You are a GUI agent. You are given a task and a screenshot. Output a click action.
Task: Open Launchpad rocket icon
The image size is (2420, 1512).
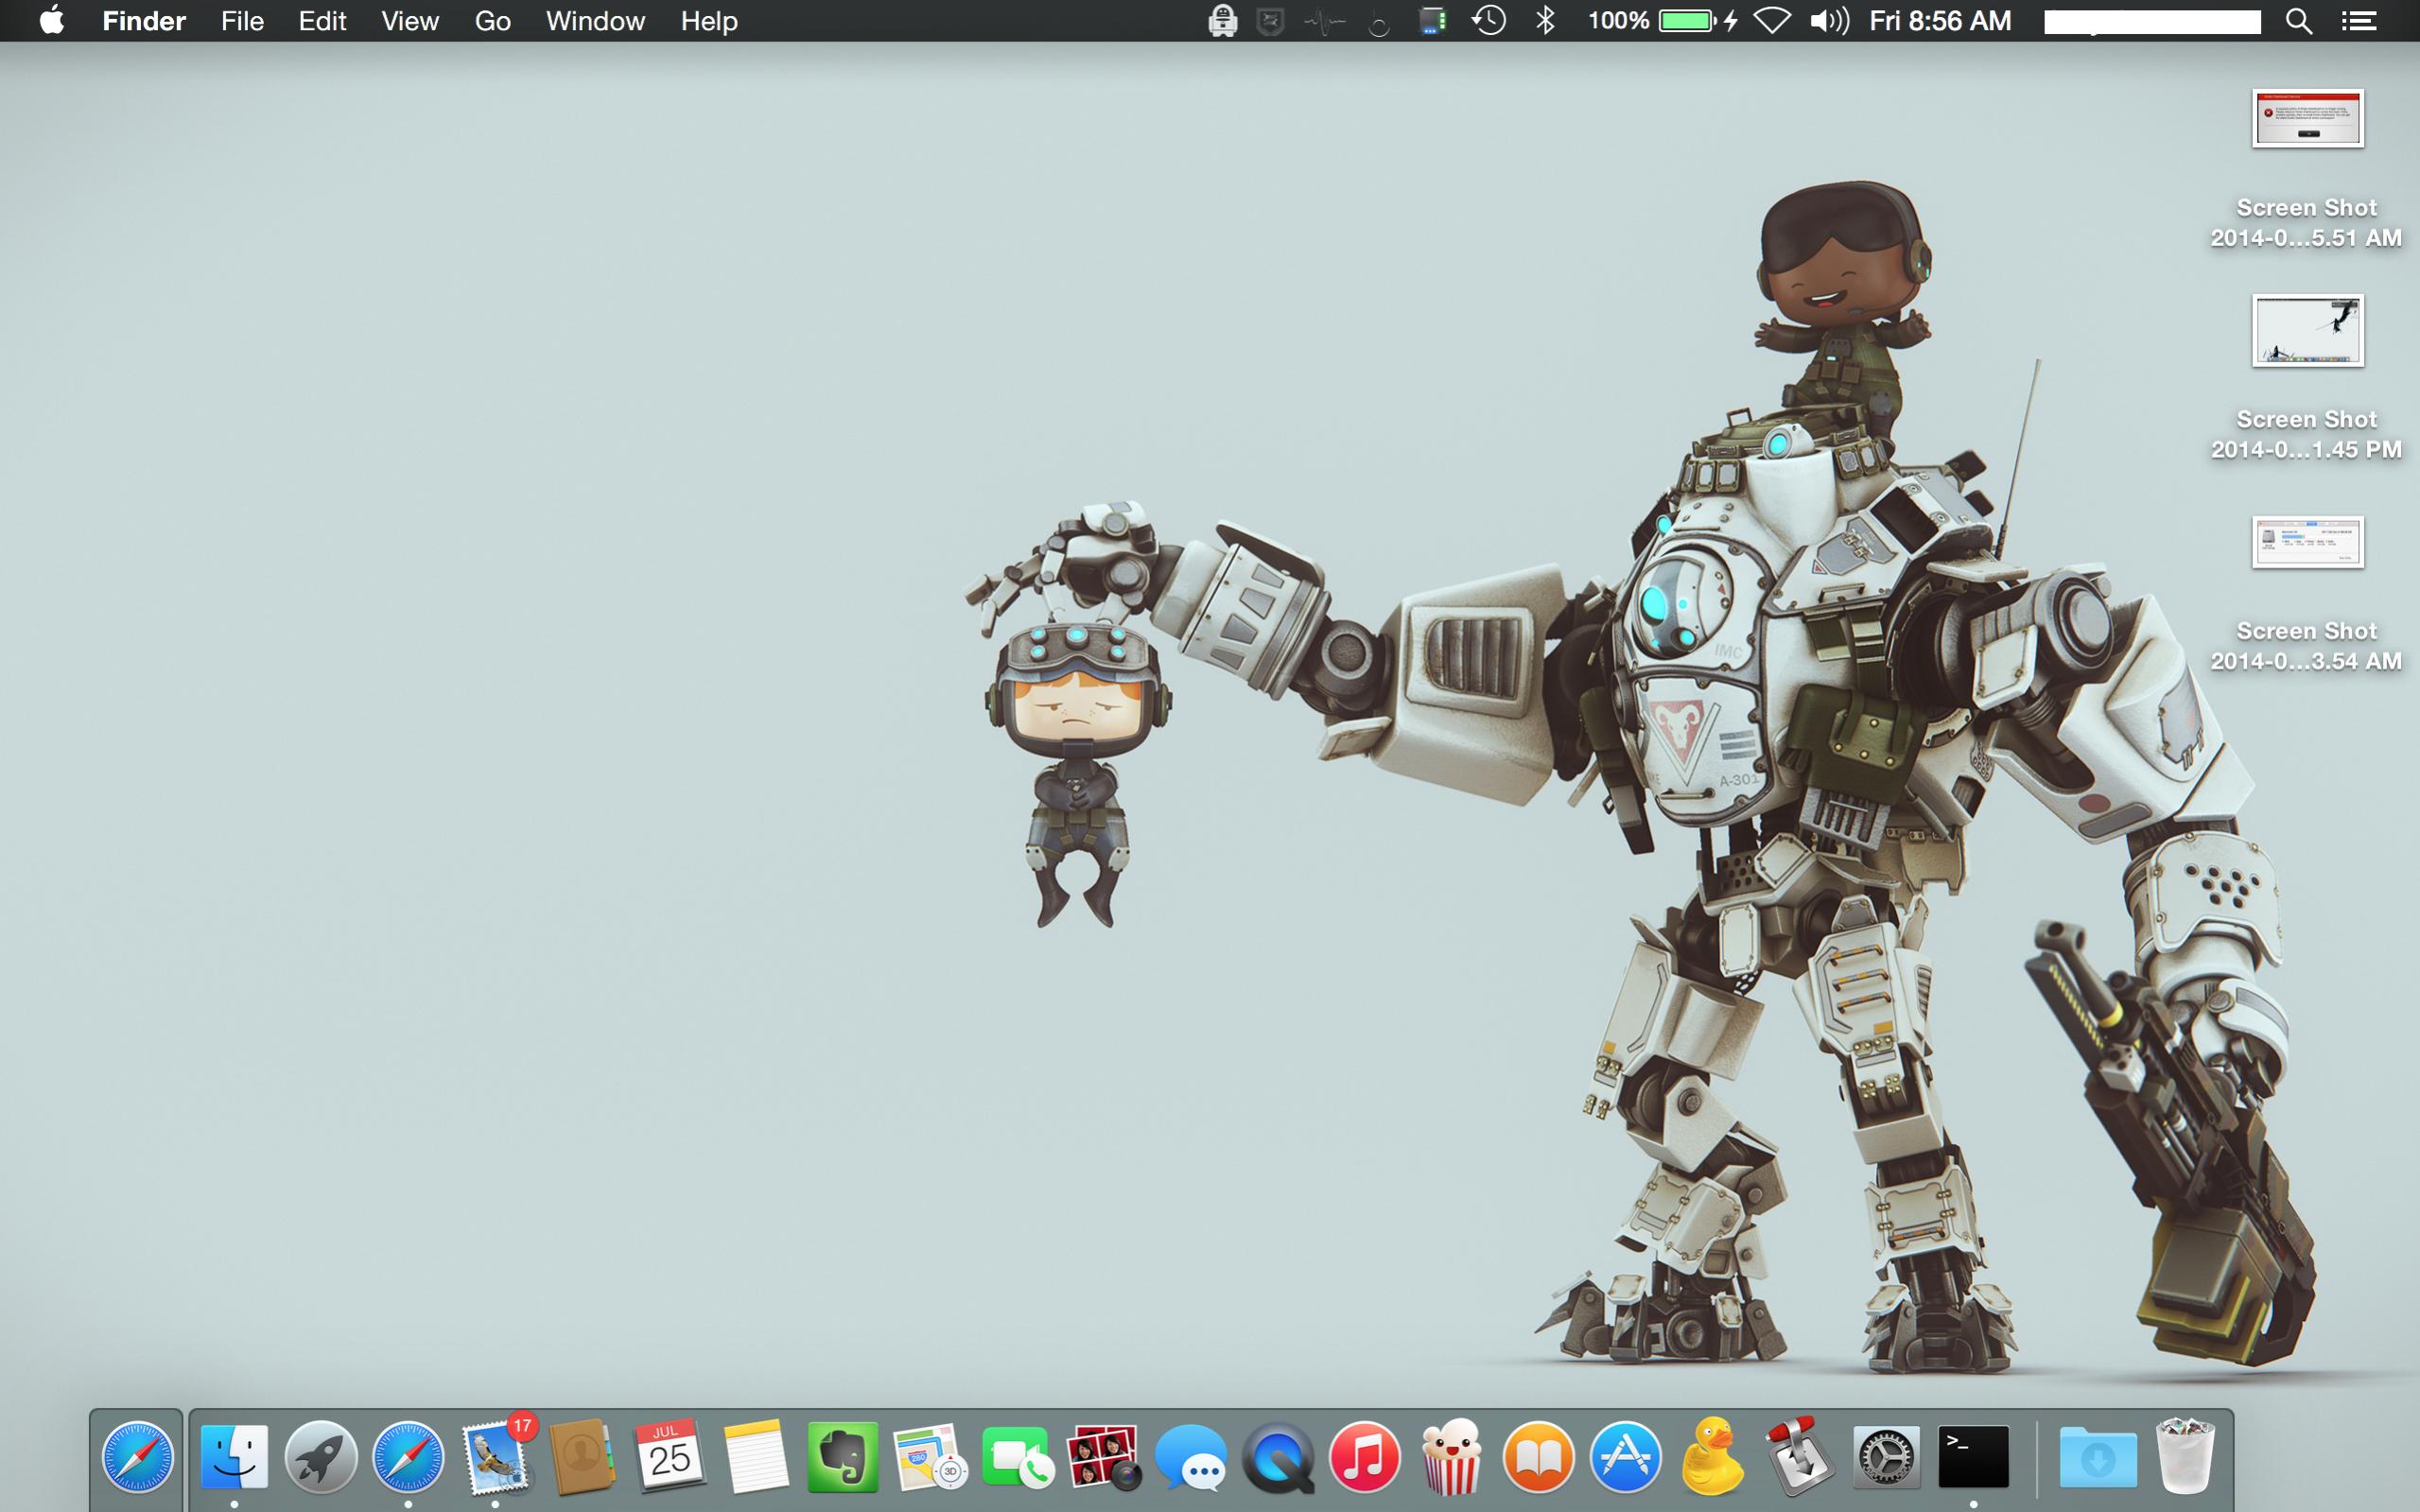point(321,1456)
